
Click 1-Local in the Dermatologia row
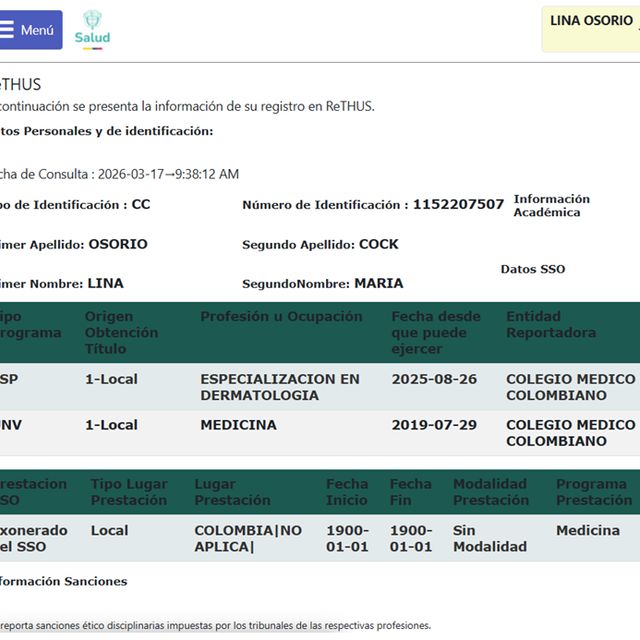pyautogui.click(x=111, y=379)
